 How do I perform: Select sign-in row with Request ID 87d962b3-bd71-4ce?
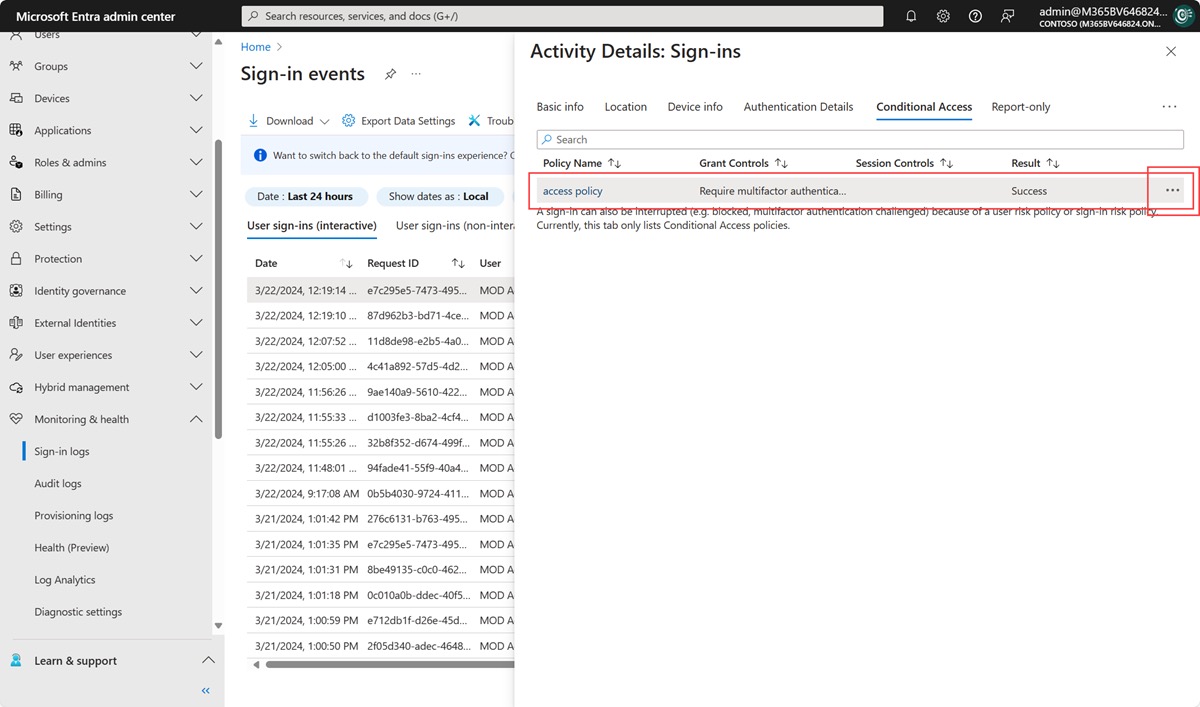click(380, 315)
